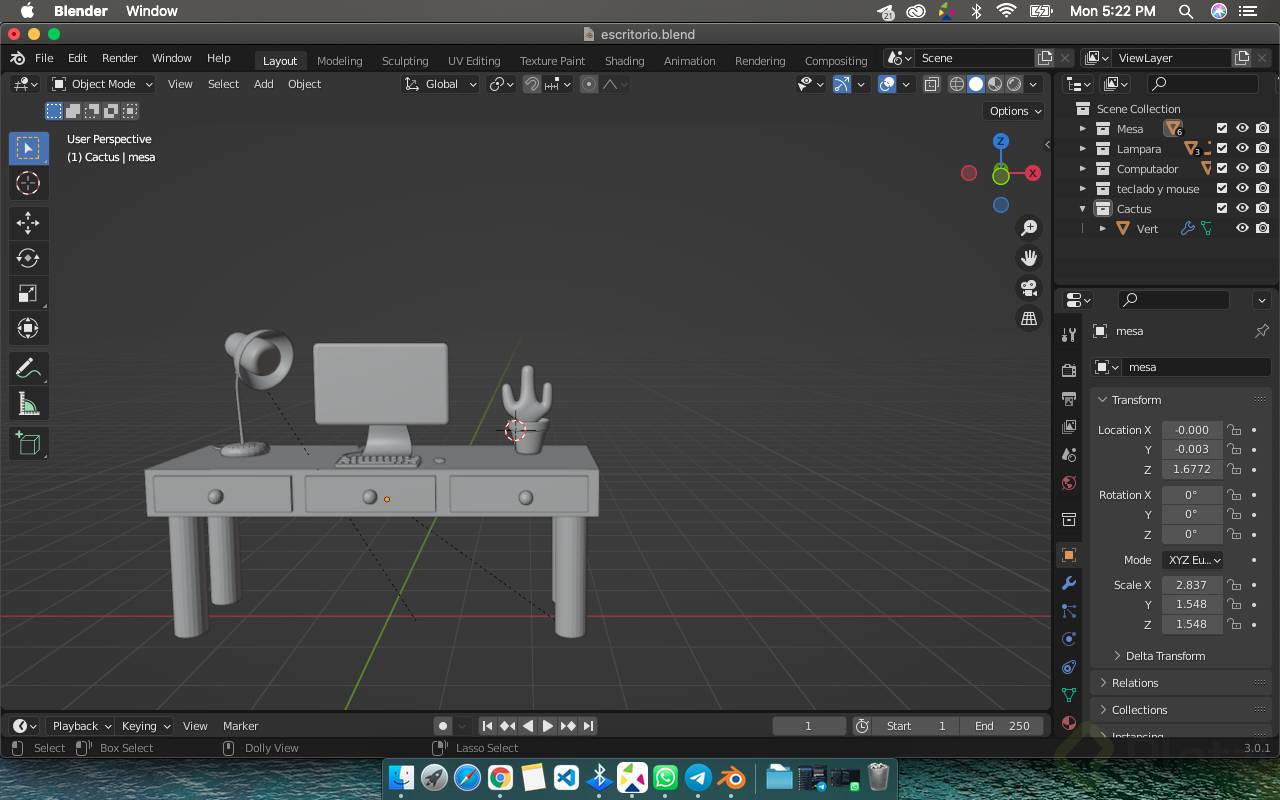Adjust the Location Z value slider
Screen dimensions: 1280x800
pos(1192,469)
